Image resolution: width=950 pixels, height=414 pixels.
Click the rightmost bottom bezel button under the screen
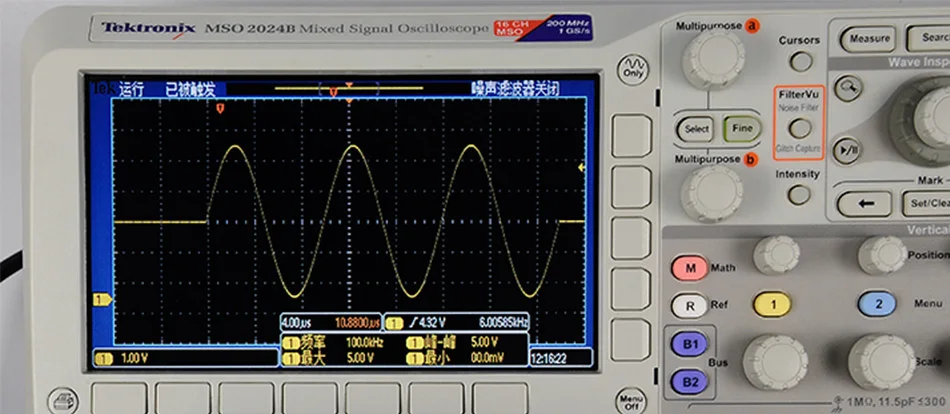(x=500, y=399)
